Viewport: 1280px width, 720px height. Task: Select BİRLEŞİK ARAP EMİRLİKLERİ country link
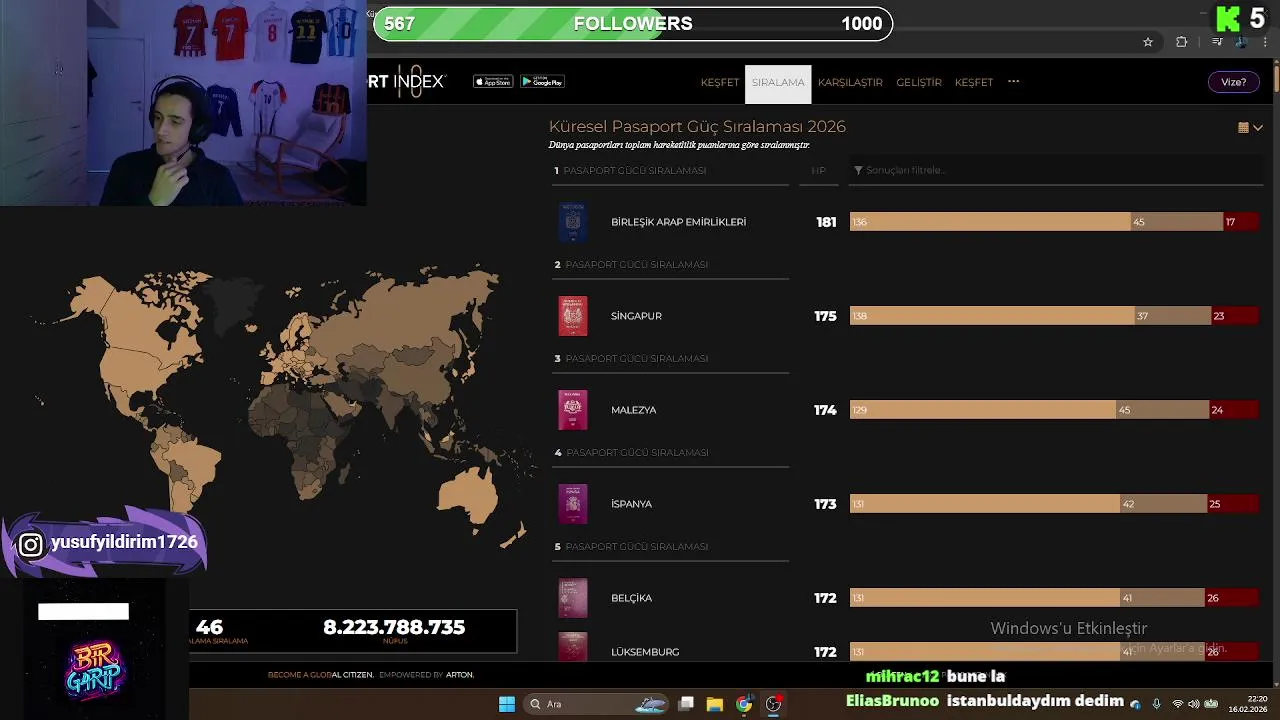tap(678, 222)
